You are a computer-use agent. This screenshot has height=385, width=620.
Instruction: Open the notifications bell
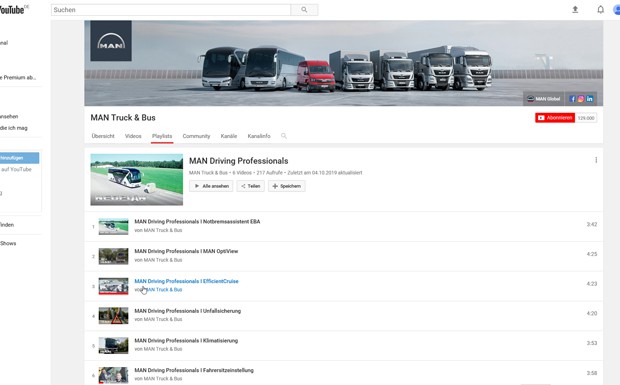tap(600, 10)
